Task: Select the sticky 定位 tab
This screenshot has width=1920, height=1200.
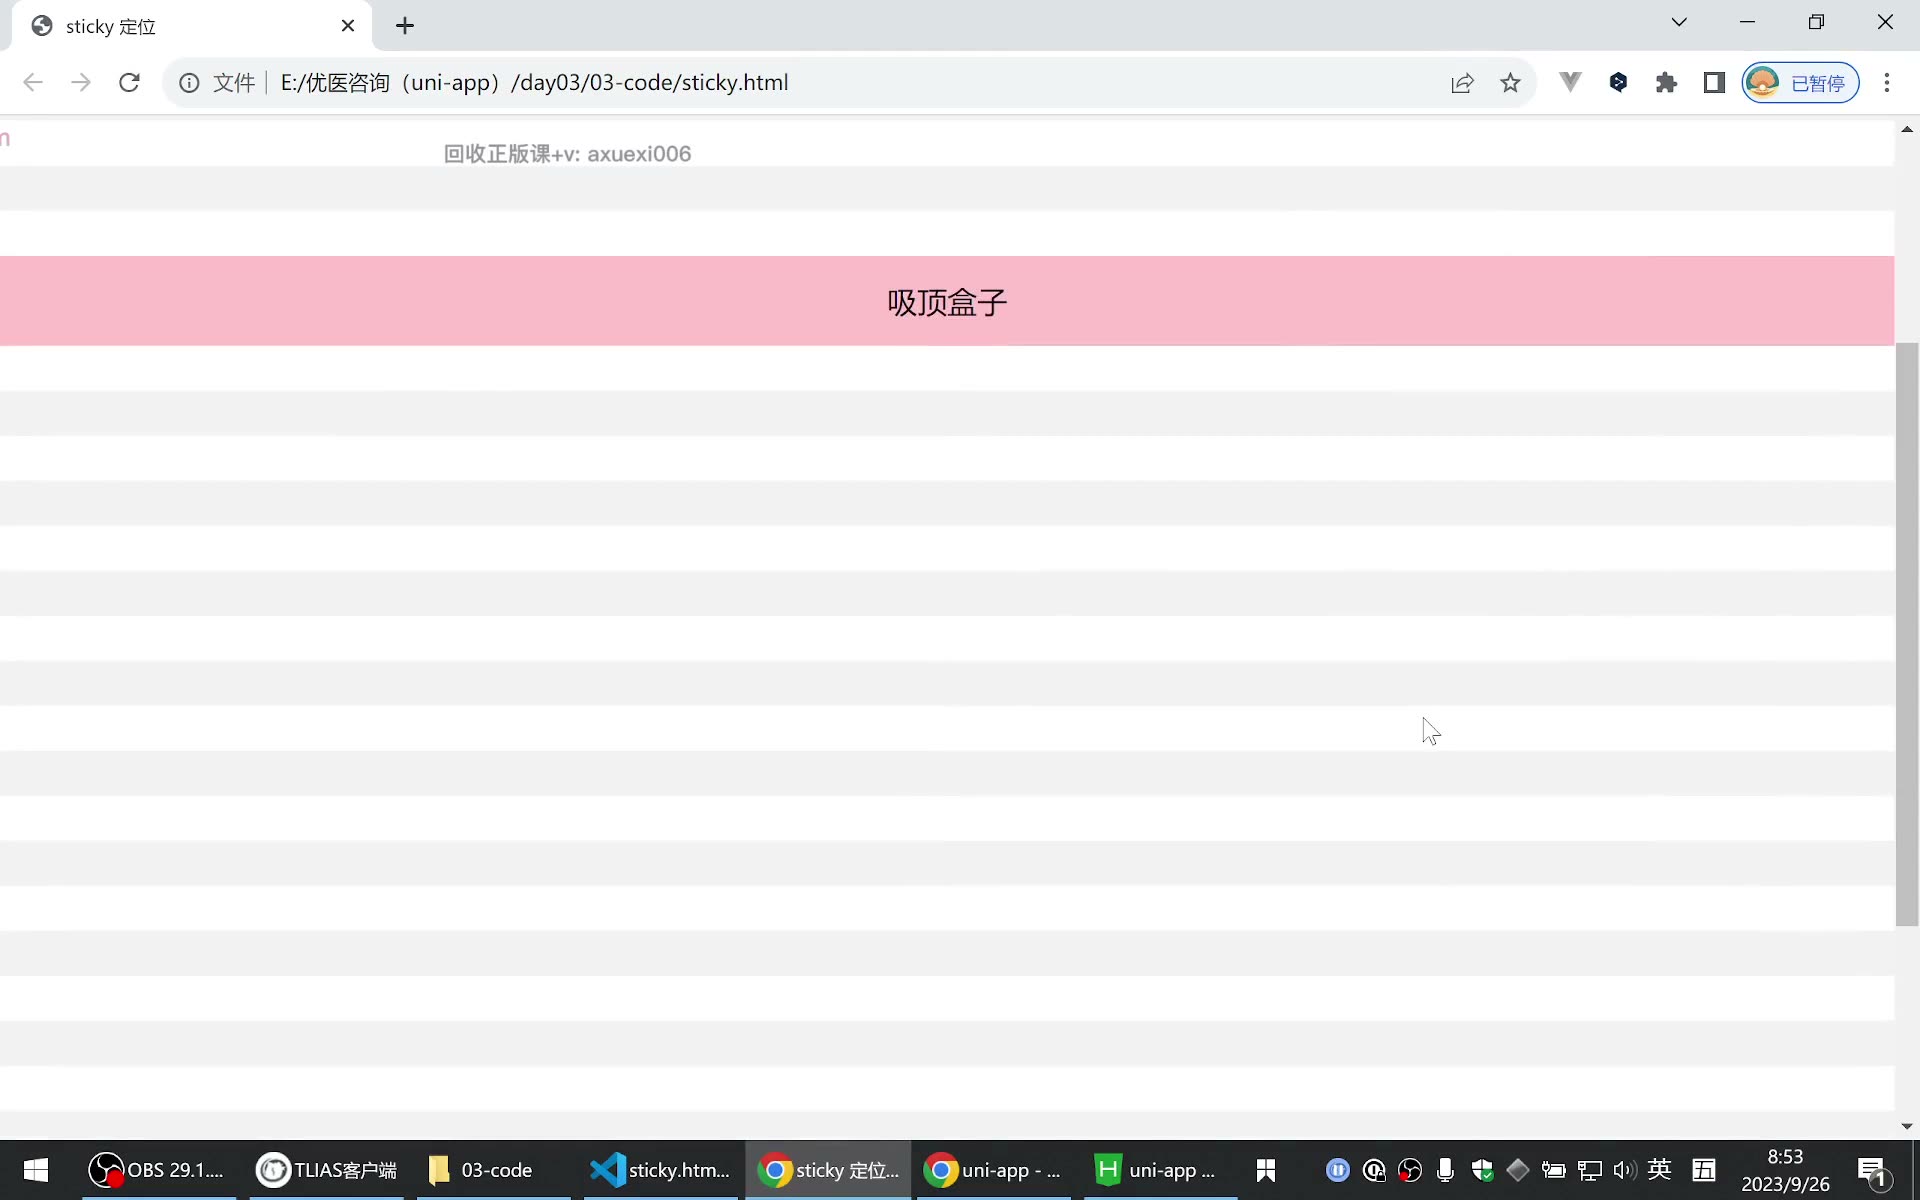Action: click(x=192, y=26)
